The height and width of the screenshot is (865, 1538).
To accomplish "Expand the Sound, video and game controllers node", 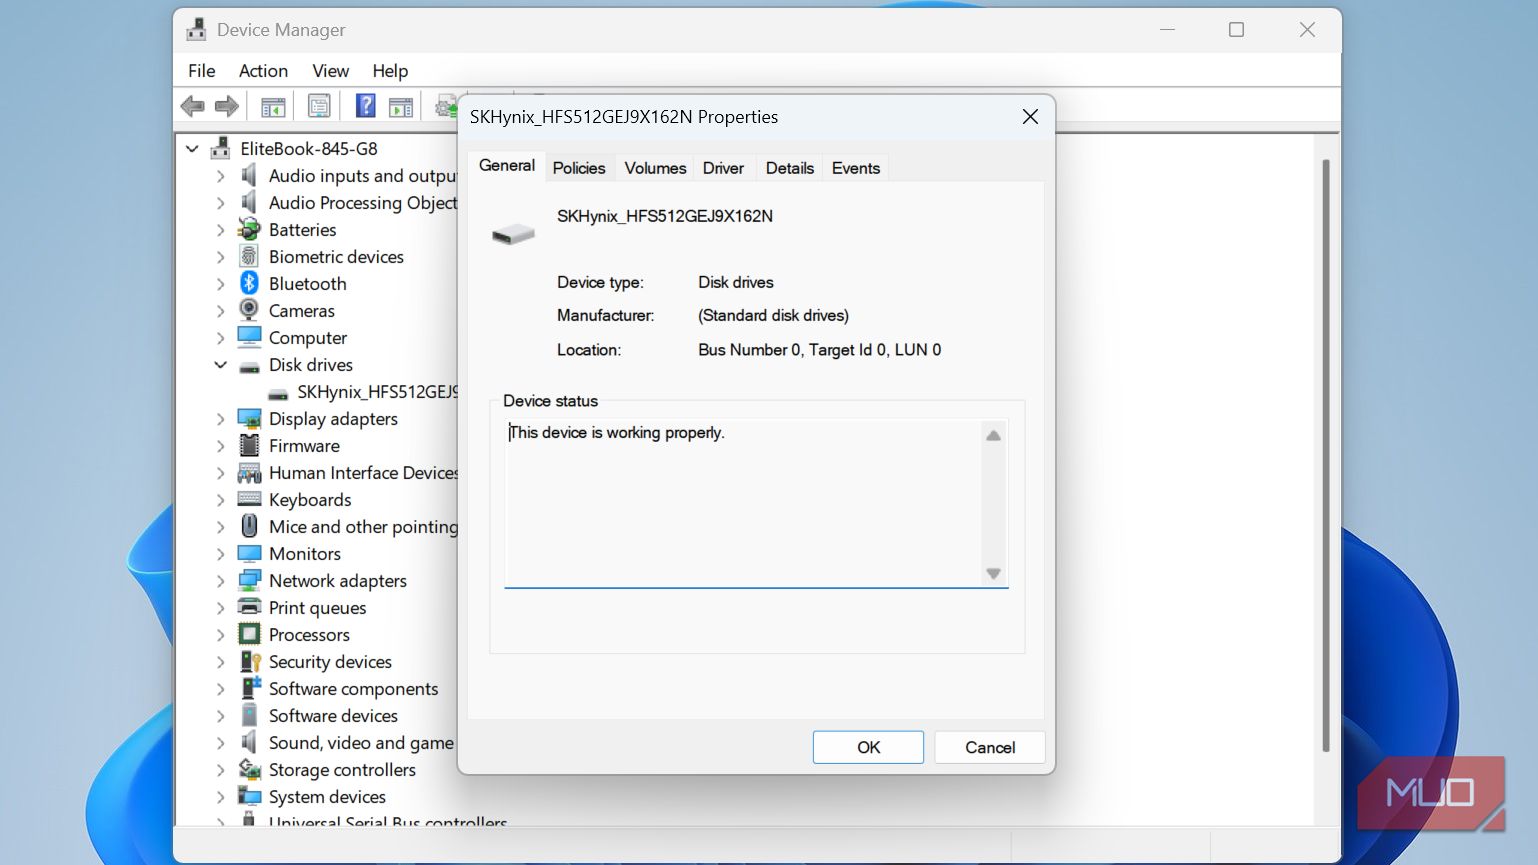I will 221,743.
